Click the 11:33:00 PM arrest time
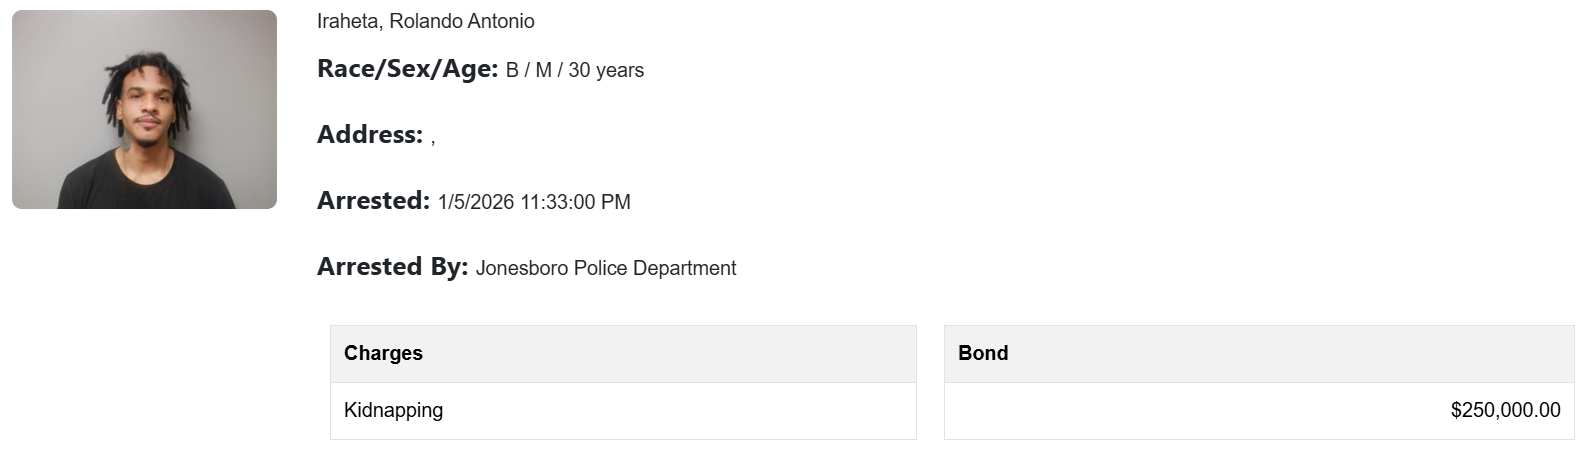This screenshot has width=1587, height=451. point(575,202)
